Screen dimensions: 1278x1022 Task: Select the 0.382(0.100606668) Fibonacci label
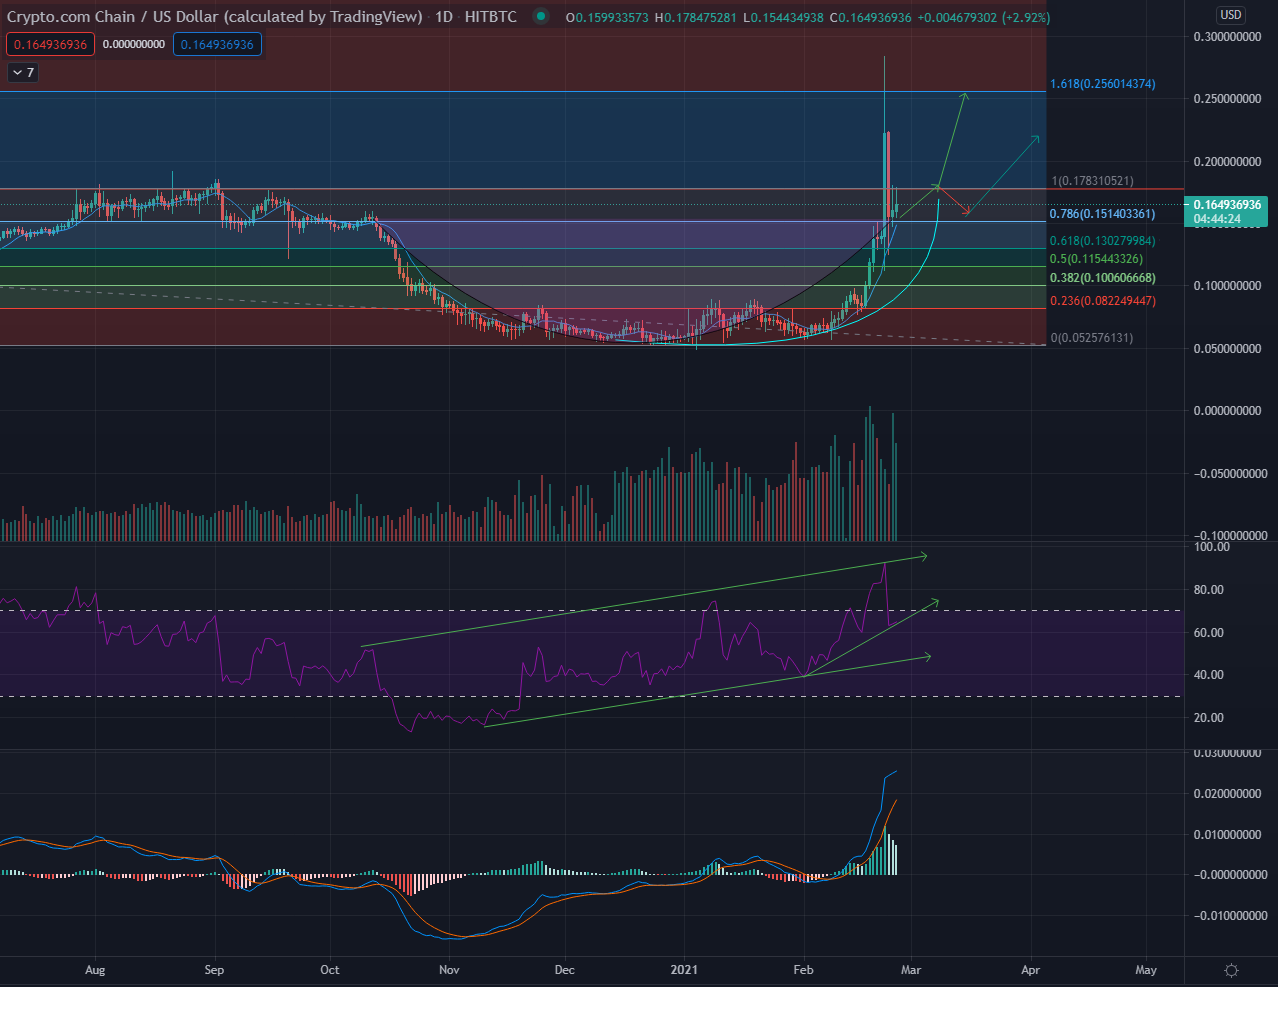pos(1102,278)
